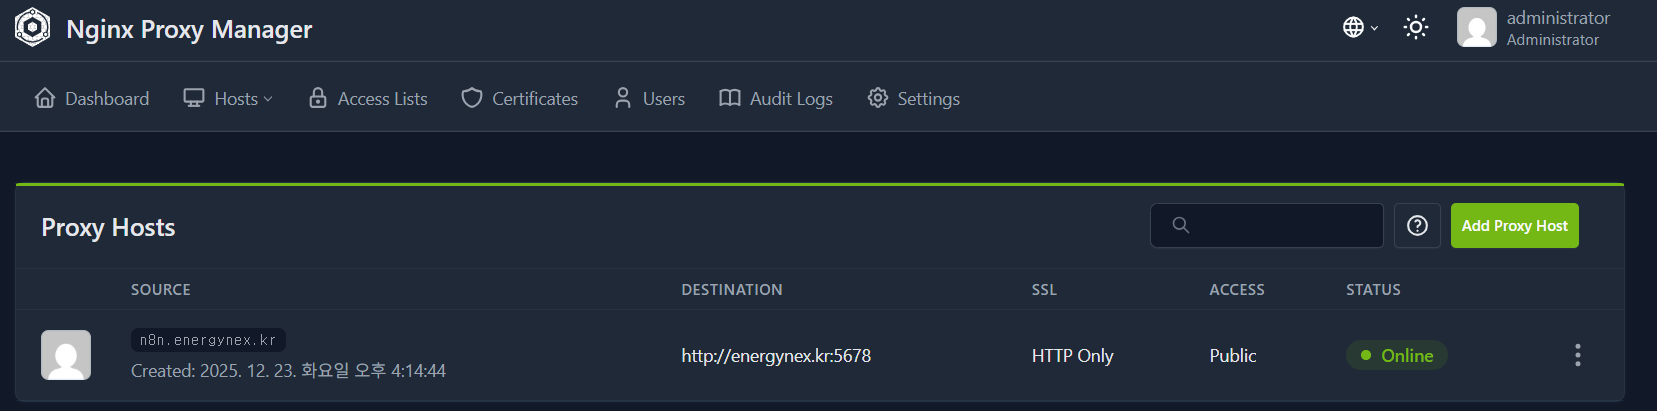The height and width of the screenshot is (411, 1657).
Task: Click the Nginx Proxy Manager logo icon
Action: tap(32, 28)
